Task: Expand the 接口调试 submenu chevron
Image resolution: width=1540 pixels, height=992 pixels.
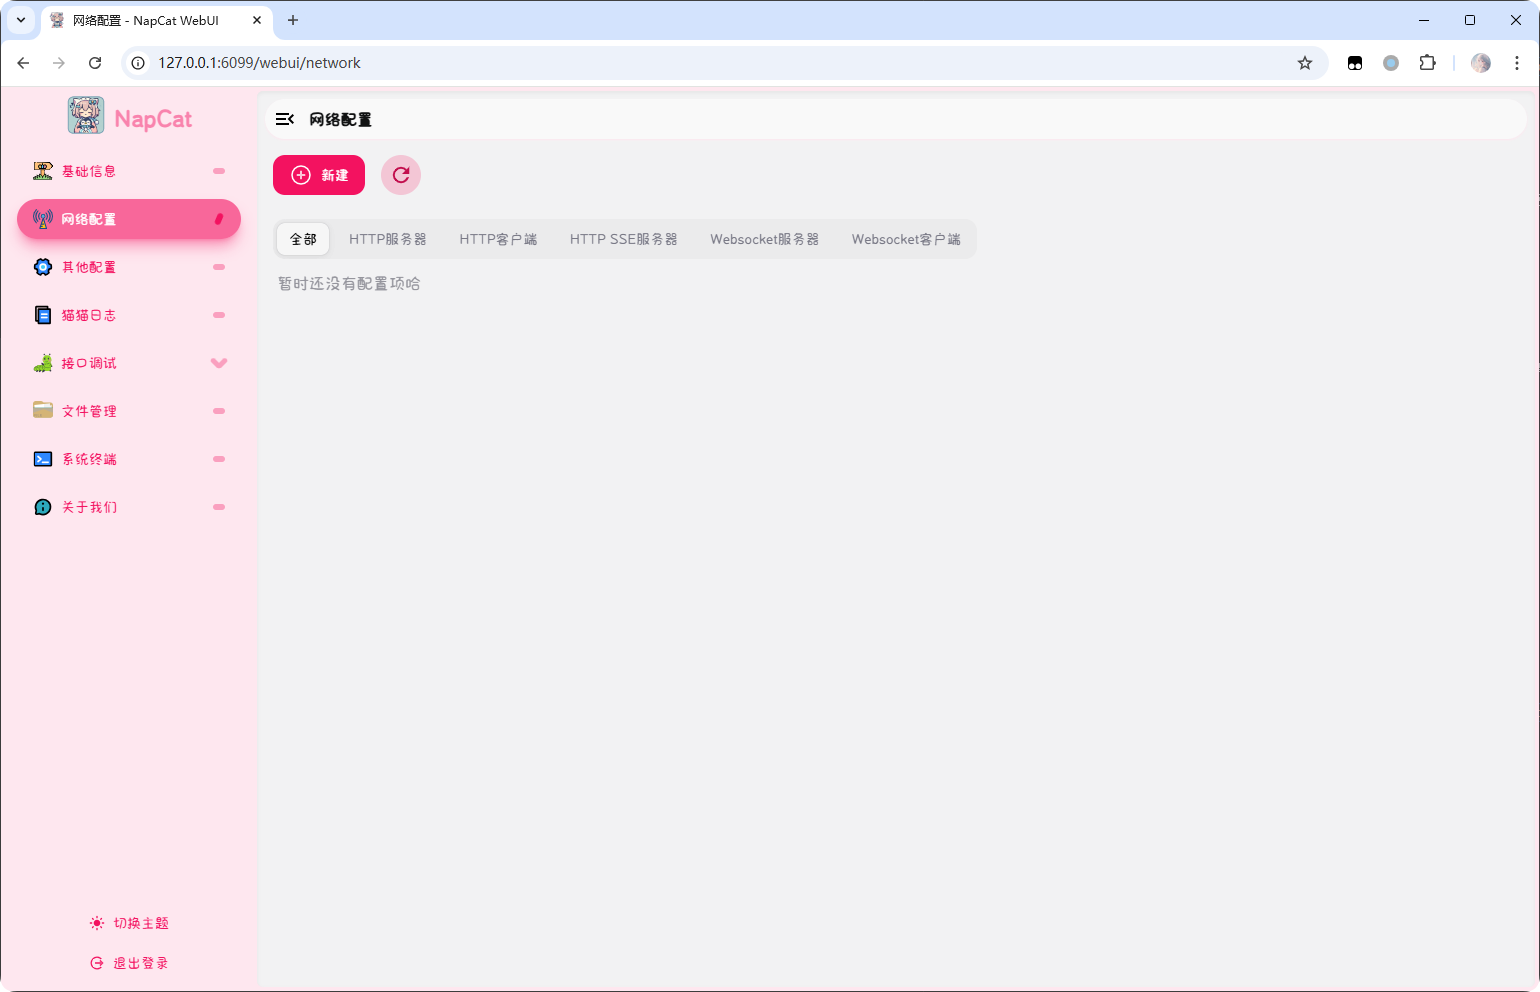Action: (x=219, y=363)
